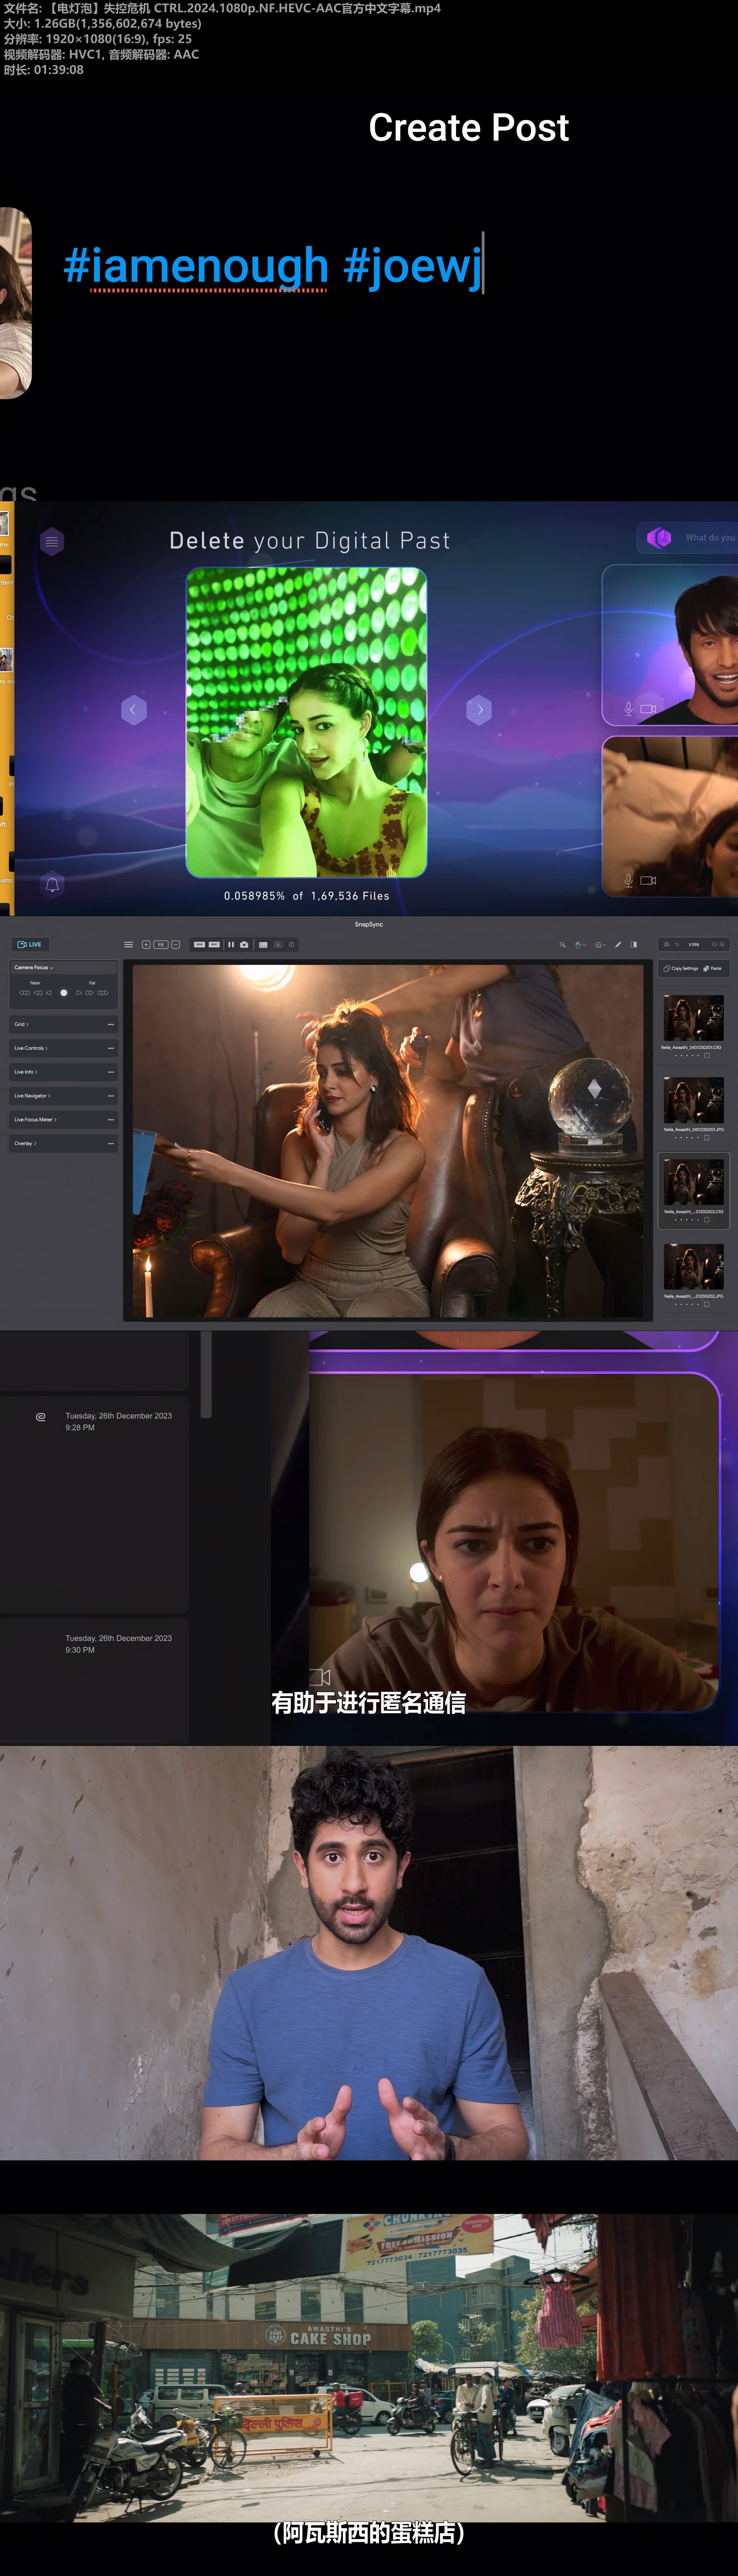Open the SnapSync hamburger menu

point(128,944)
